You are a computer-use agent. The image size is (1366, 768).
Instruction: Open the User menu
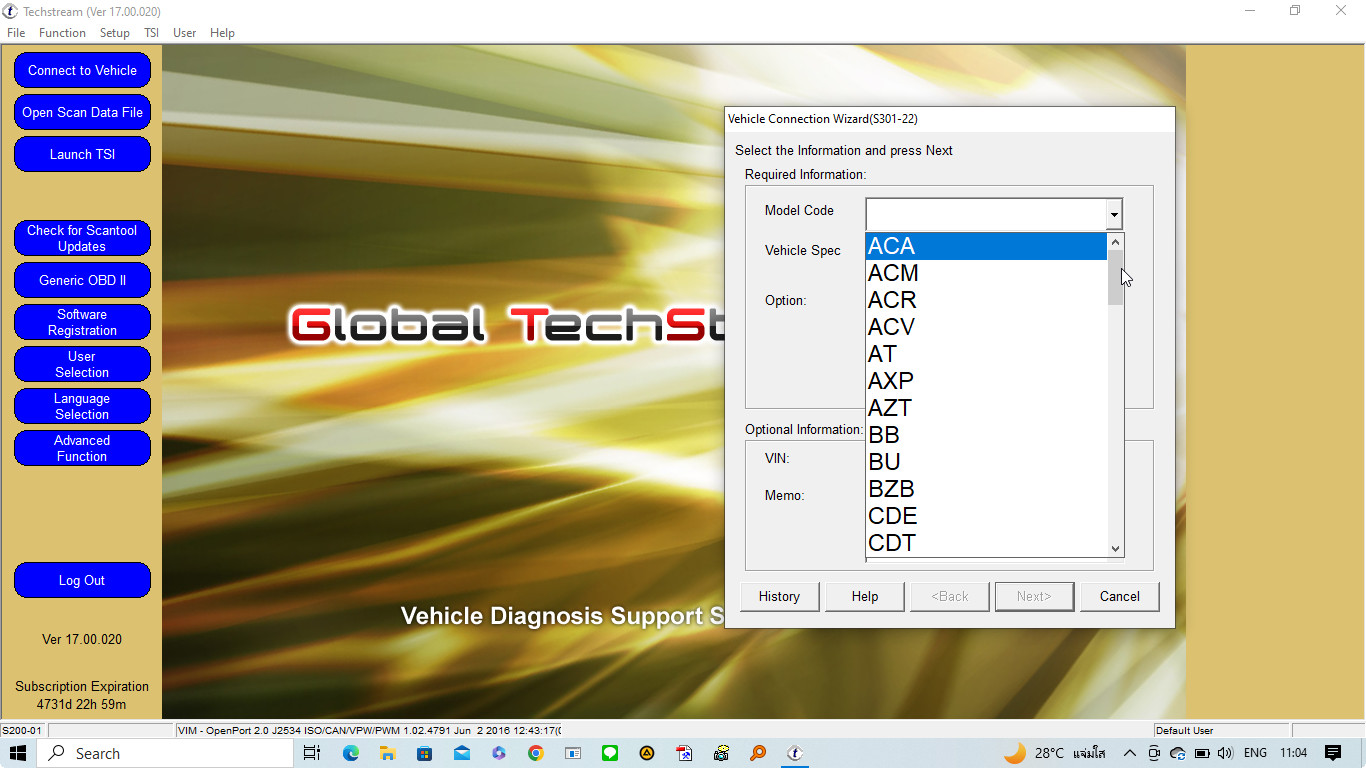pos(184,33)
